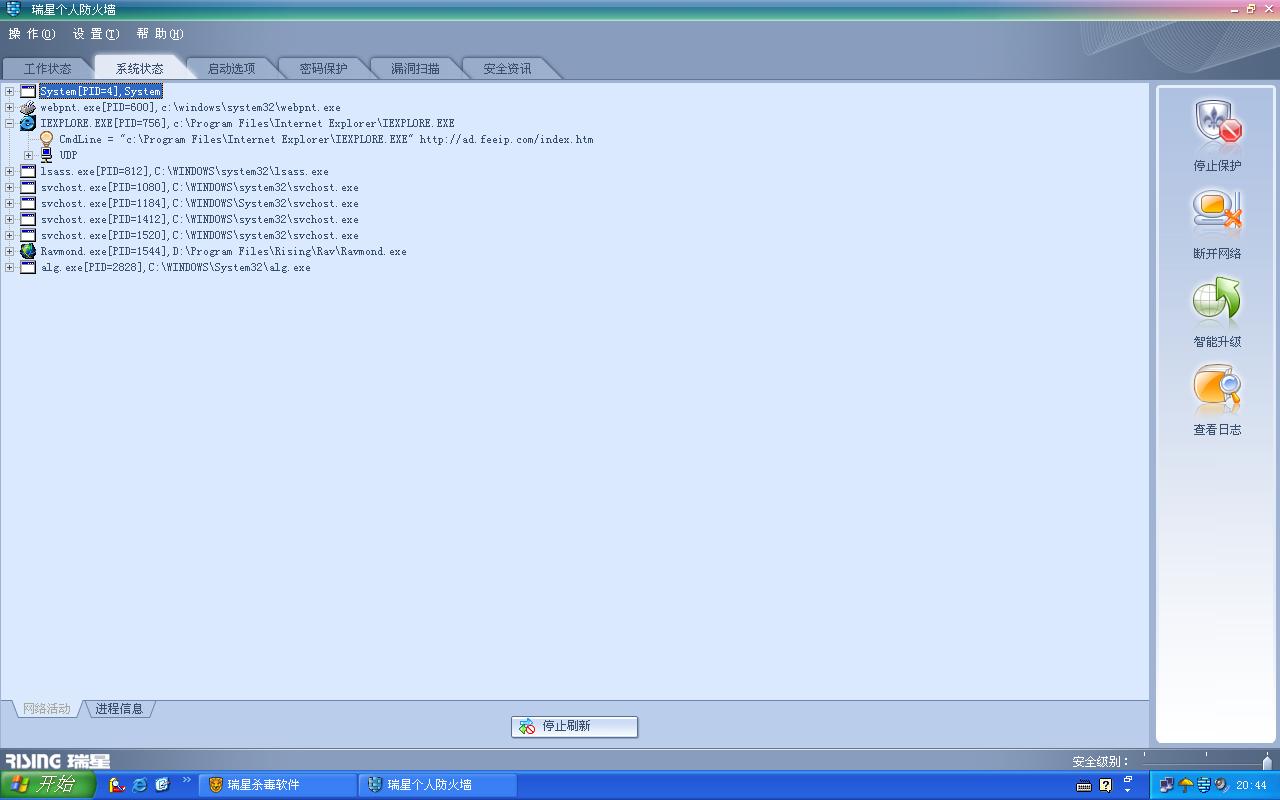
Task: Click the System[PID=4] process icon
Action: 28,91
